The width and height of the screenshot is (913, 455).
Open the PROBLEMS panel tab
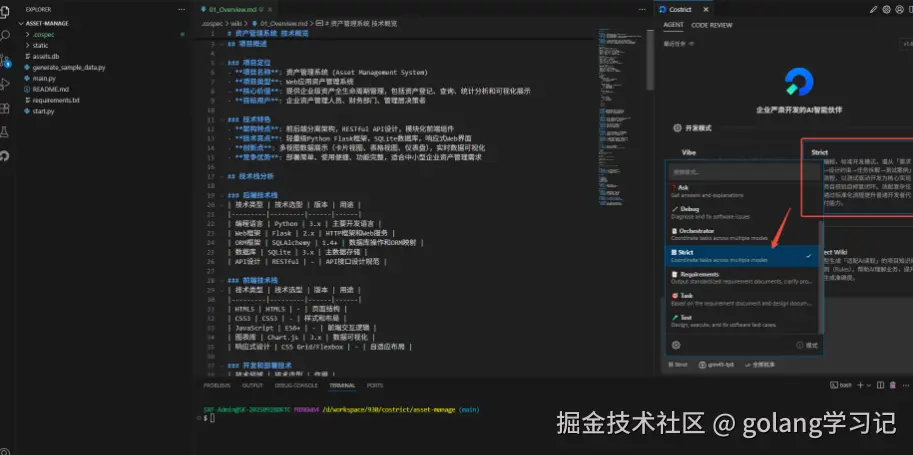click(217, 386)
